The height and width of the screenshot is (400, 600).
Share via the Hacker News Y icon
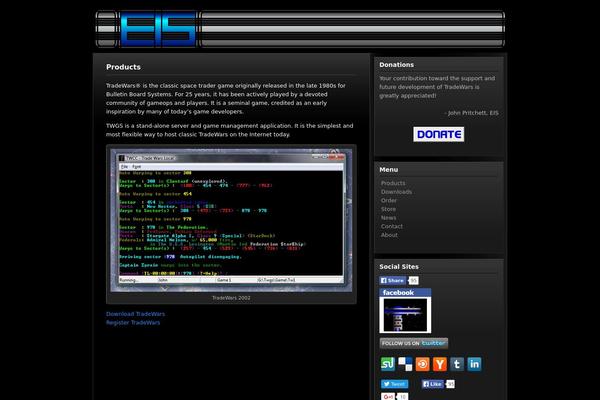(440, 364)
